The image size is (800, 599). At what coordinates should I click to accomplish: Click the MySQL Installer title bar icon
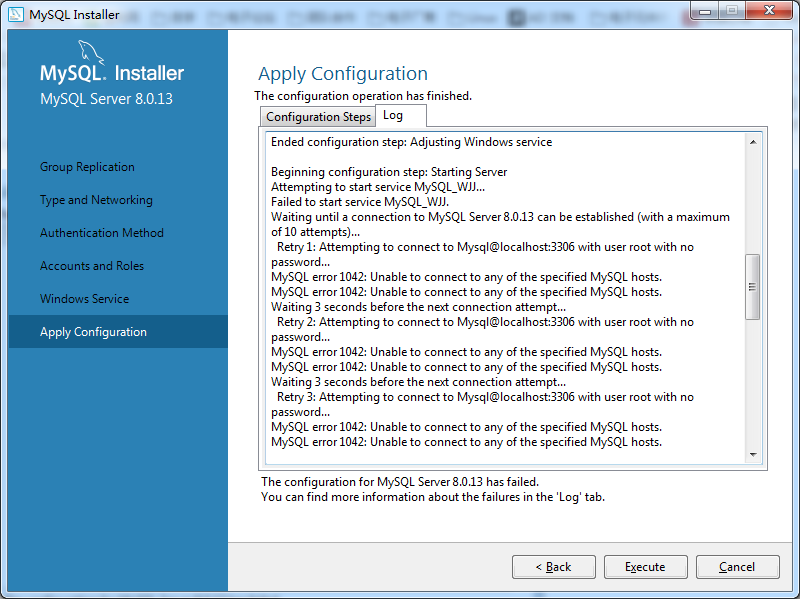(x=15, y=14)
